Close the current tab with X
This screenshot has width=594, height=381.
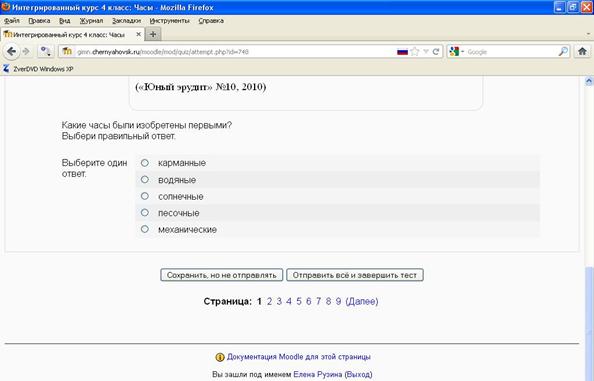(x=139, y=34)
